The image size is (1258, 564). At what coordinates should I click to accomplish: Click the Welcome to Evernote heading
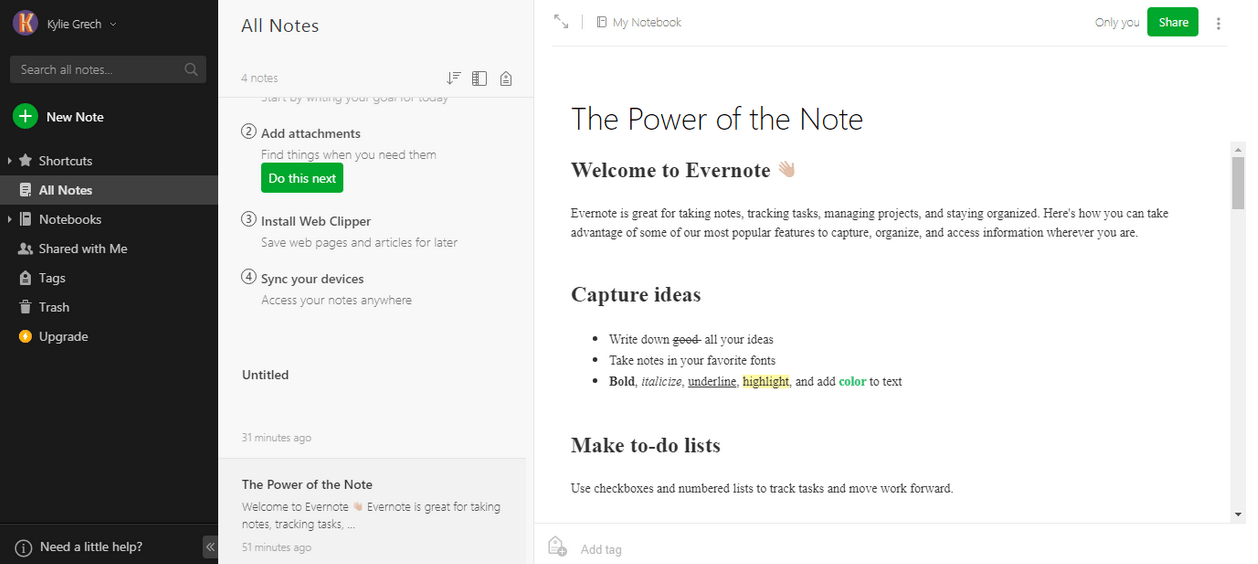(683, 170)
